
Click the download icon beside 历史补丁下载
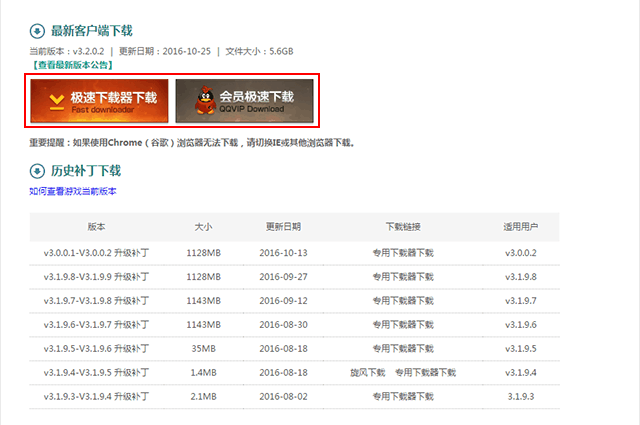[37, 171]
